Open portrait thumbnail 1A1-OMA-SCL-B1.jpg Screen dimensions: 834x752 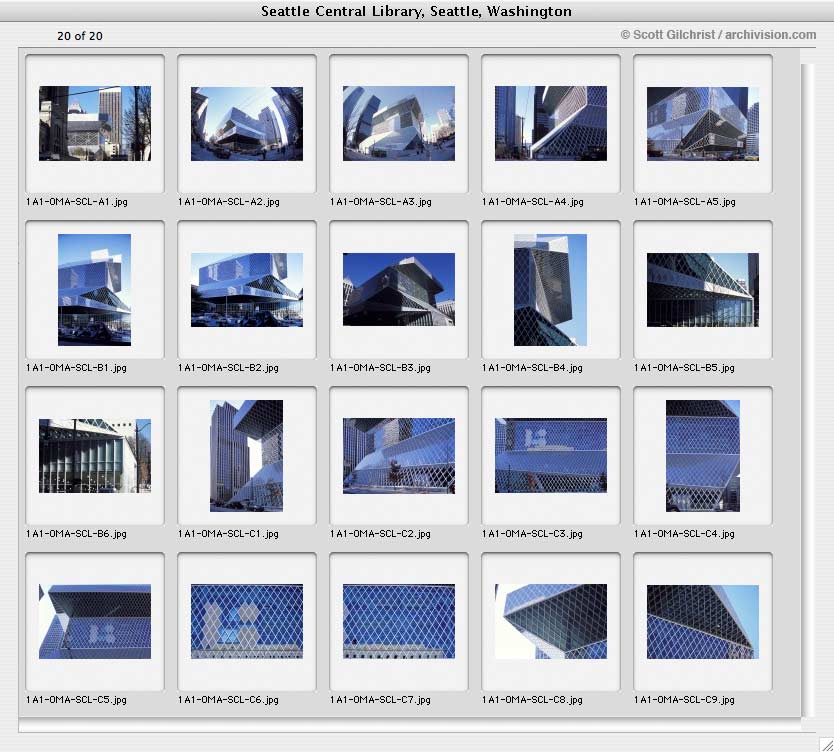[94, 290]
